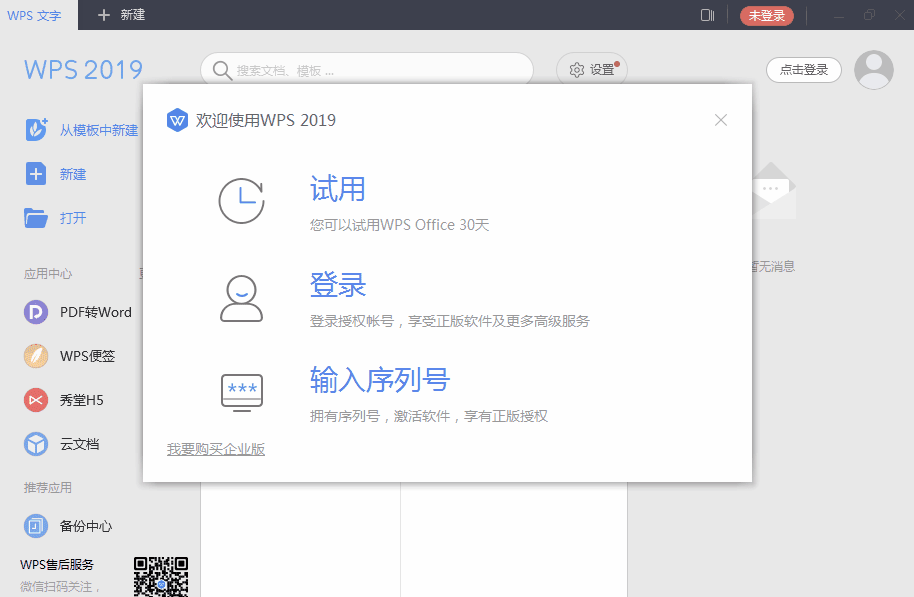Click the login person icon in the dialog

coord(241,297)
